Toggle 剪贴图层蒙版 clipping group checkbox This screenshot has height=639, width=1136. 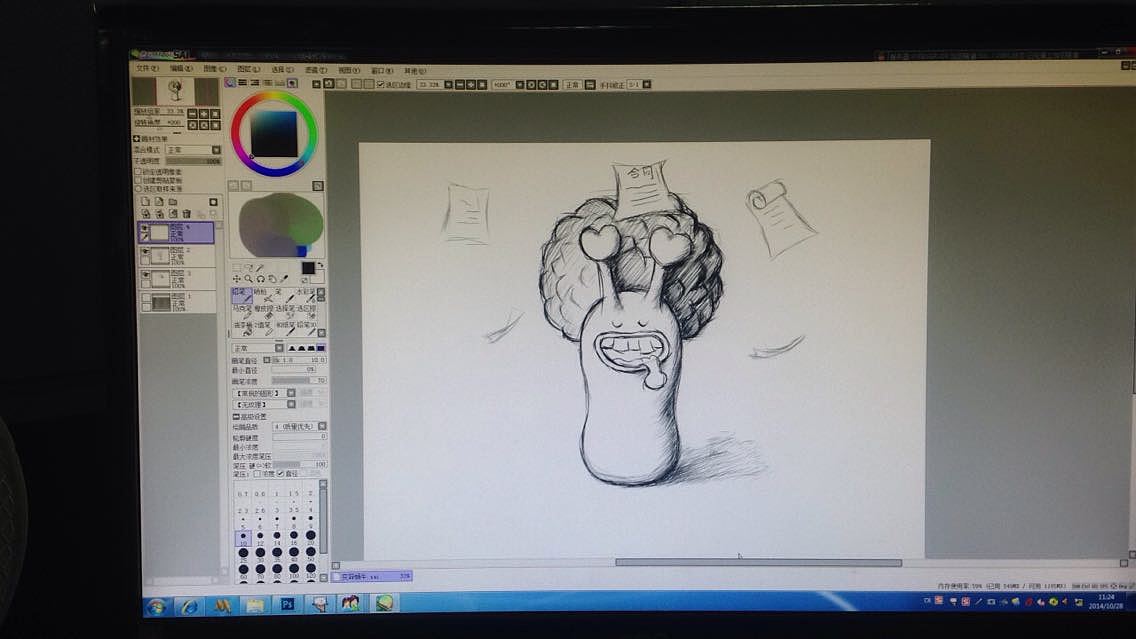[138, 180]
